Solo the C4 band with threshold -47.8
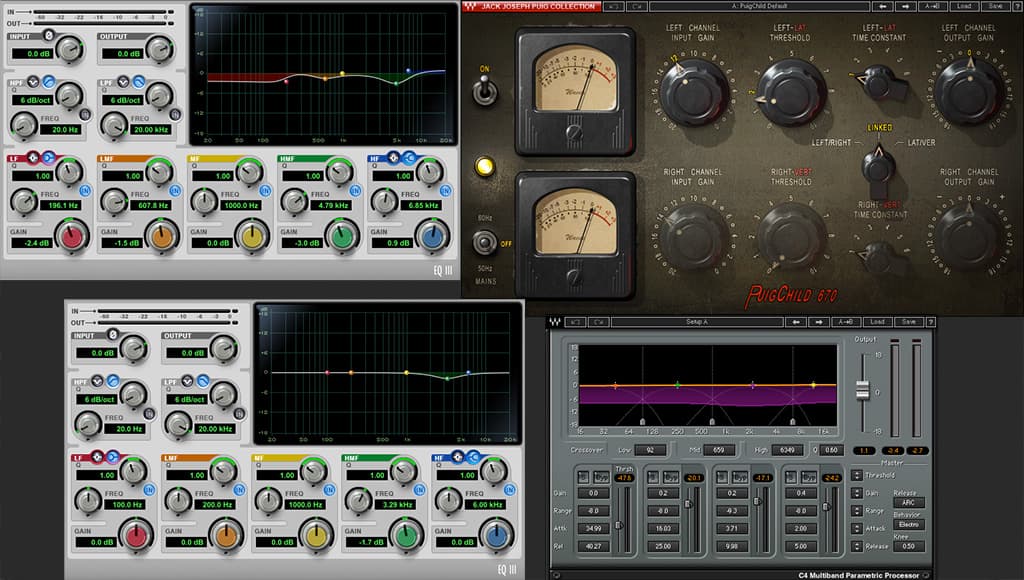The height and width of the screenshot is (580, 1024). pyautogui.click(x=583, y=477)
